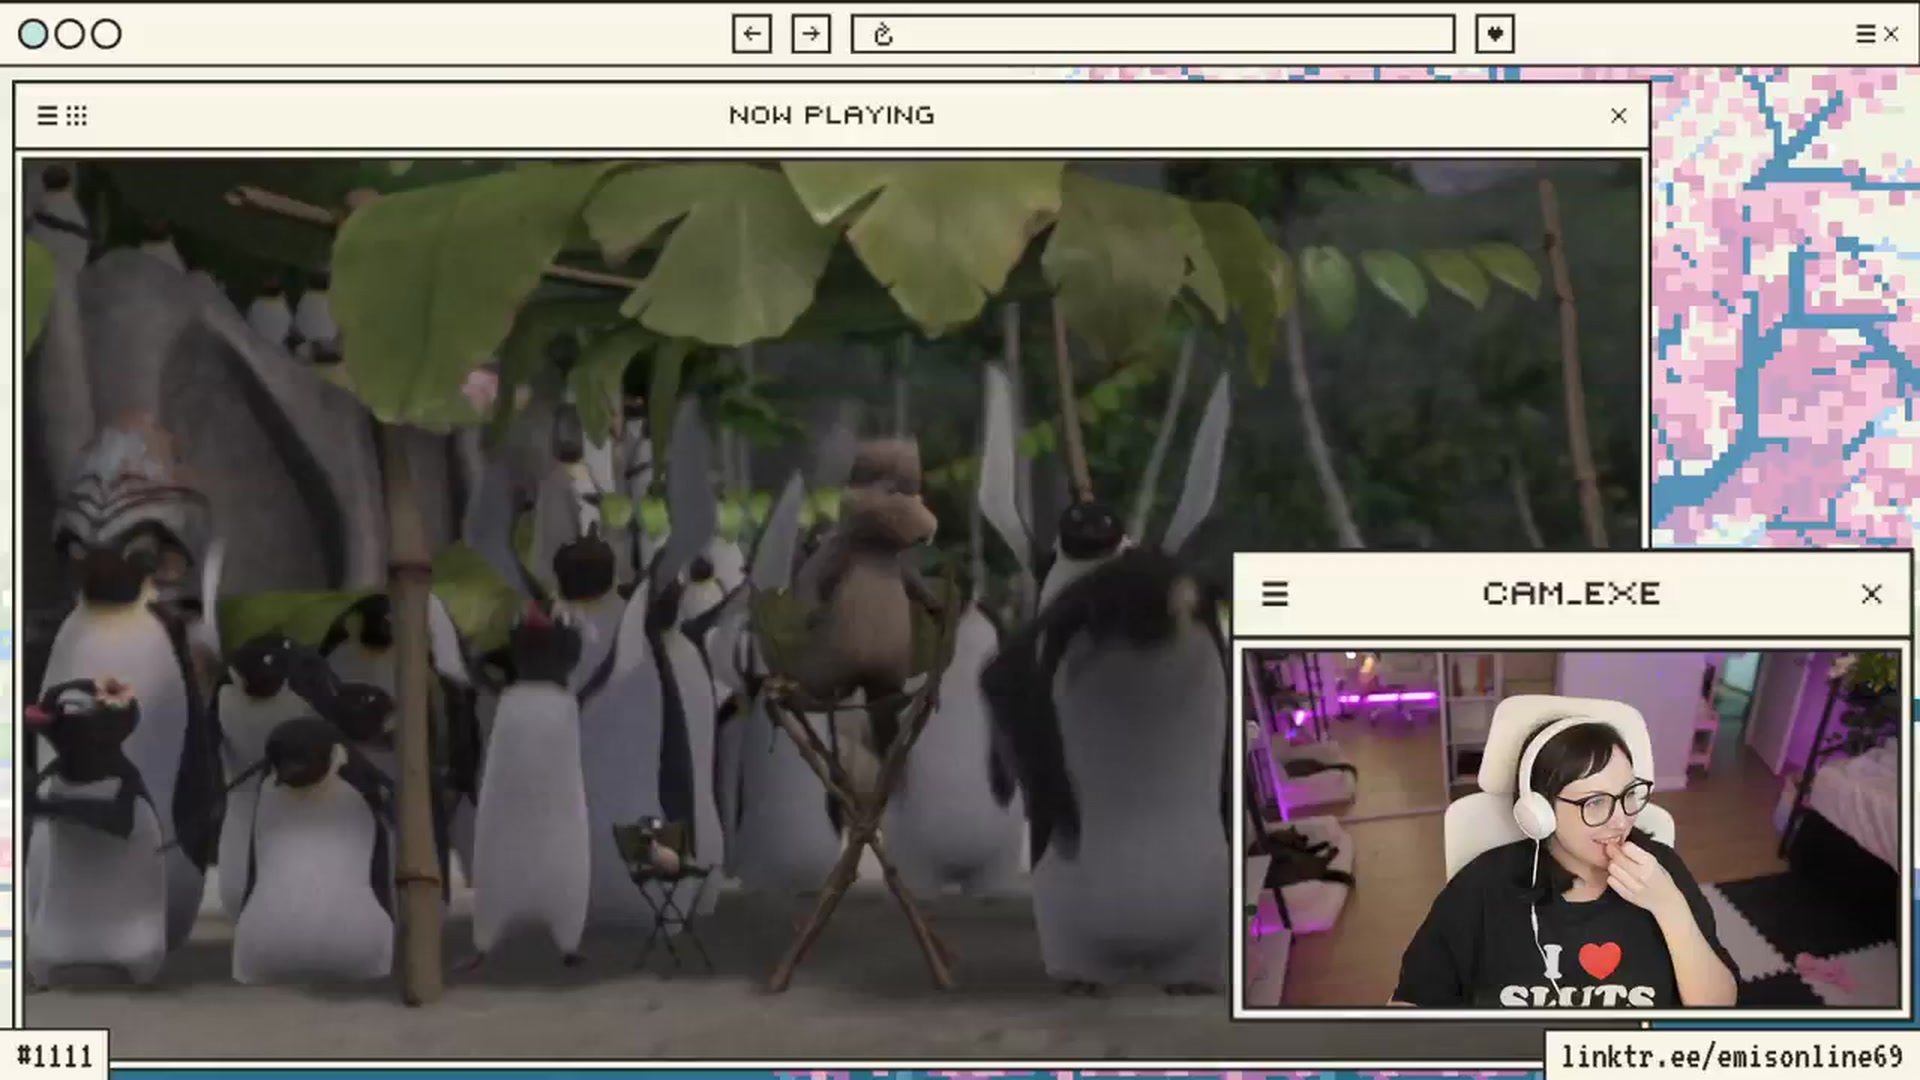Open the linktr.ee/emisonline69 link

tap(1732, 1057)
